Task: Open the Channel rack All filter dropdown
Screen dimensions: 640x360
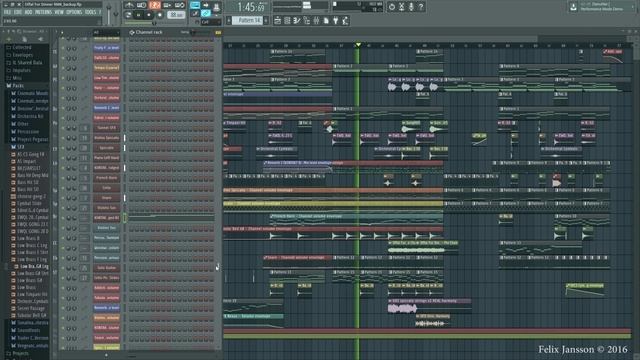Action: 106,32
